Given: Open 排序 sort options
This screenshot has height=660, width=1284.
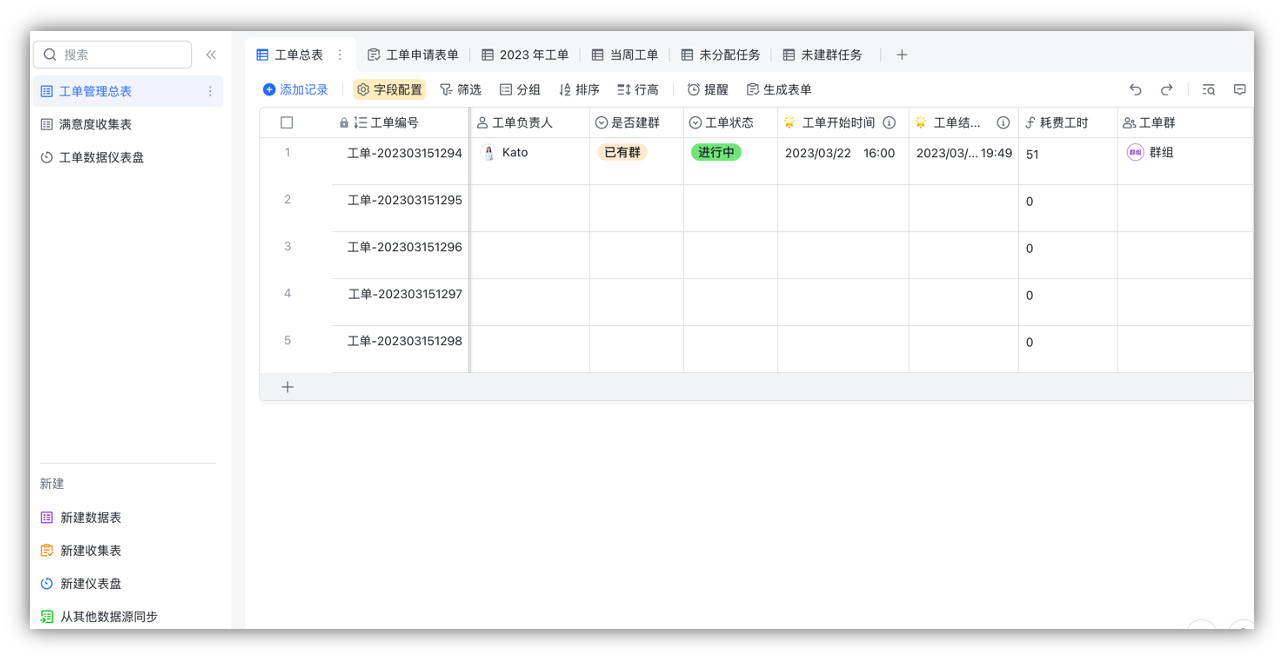Looking at the screenshot, I should pyautogui.click(x=579, y=90).
